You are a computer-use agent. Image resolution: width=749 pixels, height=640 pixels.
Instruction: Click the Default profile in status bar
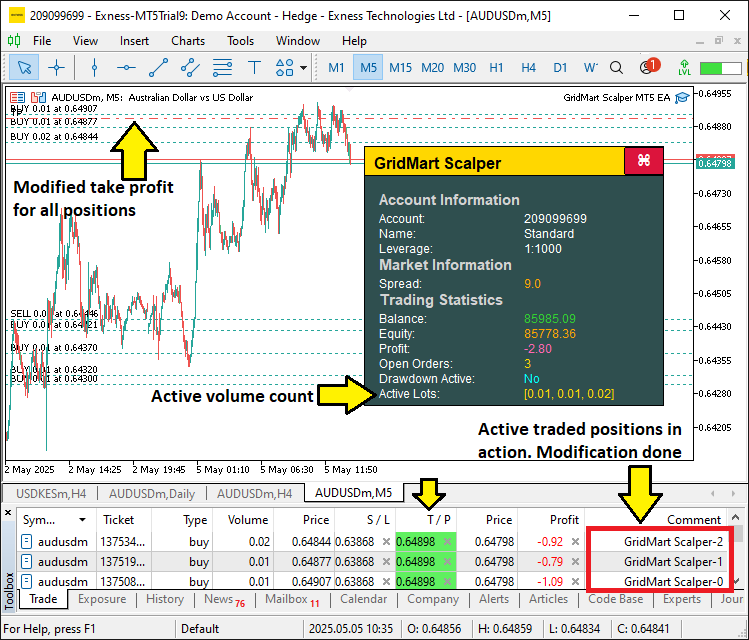coord(200,629)
